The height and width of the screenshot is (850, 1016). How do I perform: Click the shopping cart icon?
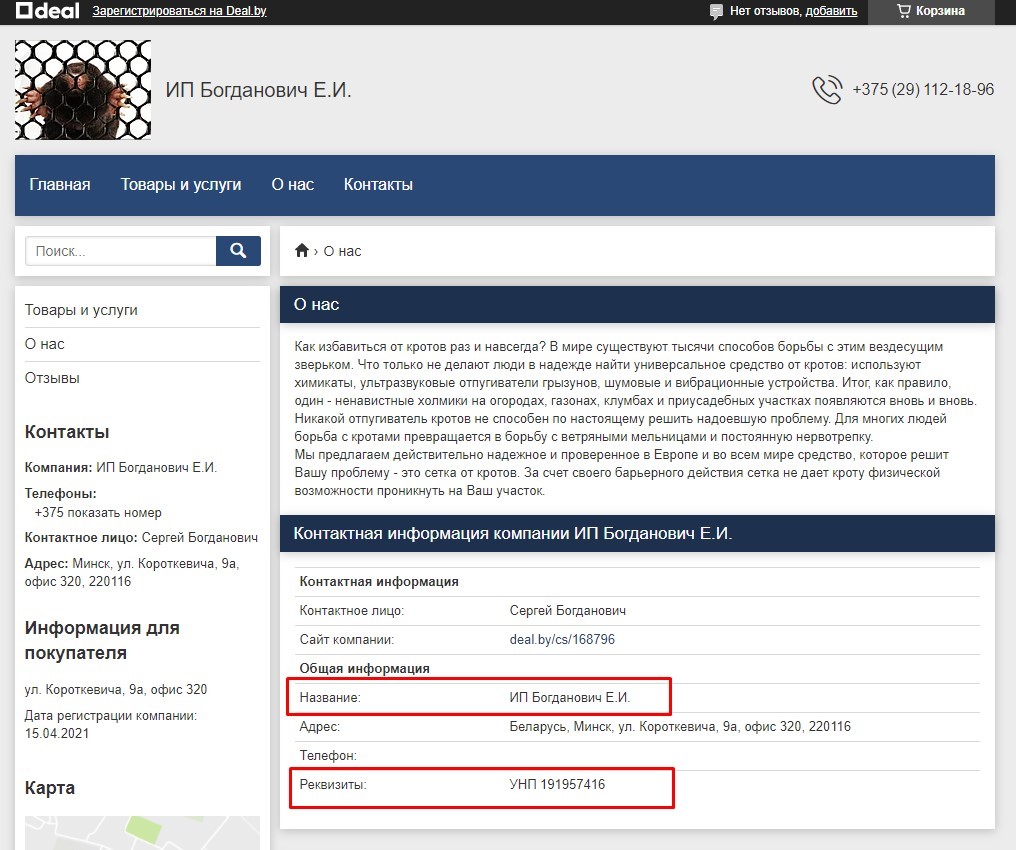[x=904, y=11]
